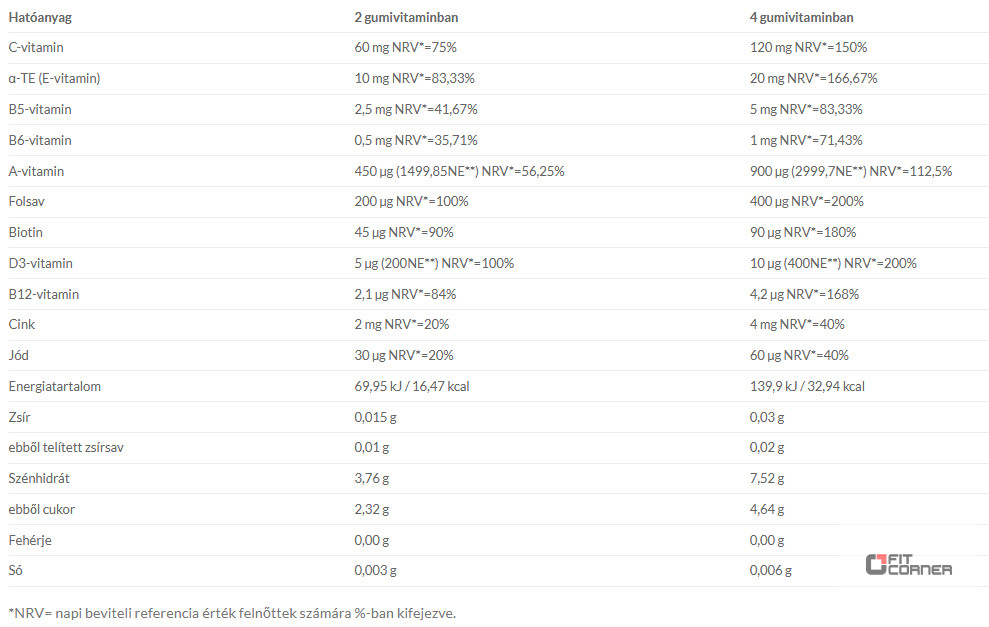The height and width of the screenshot is (627, 989).
Task: Click the NRV footnote text
Action: [232, 613]
